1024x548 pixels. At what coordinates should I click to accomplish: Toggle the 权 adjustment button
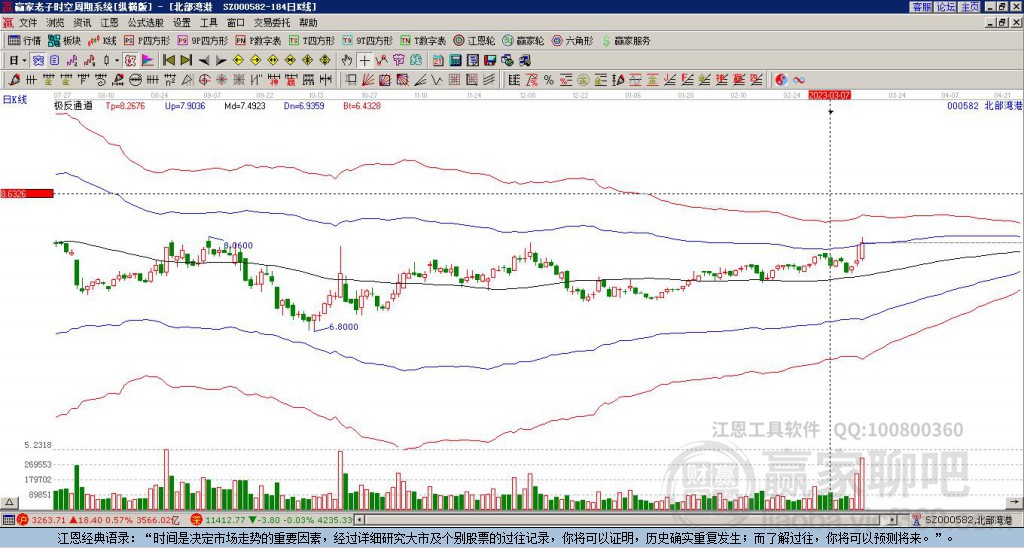click(x=130, y=61)
